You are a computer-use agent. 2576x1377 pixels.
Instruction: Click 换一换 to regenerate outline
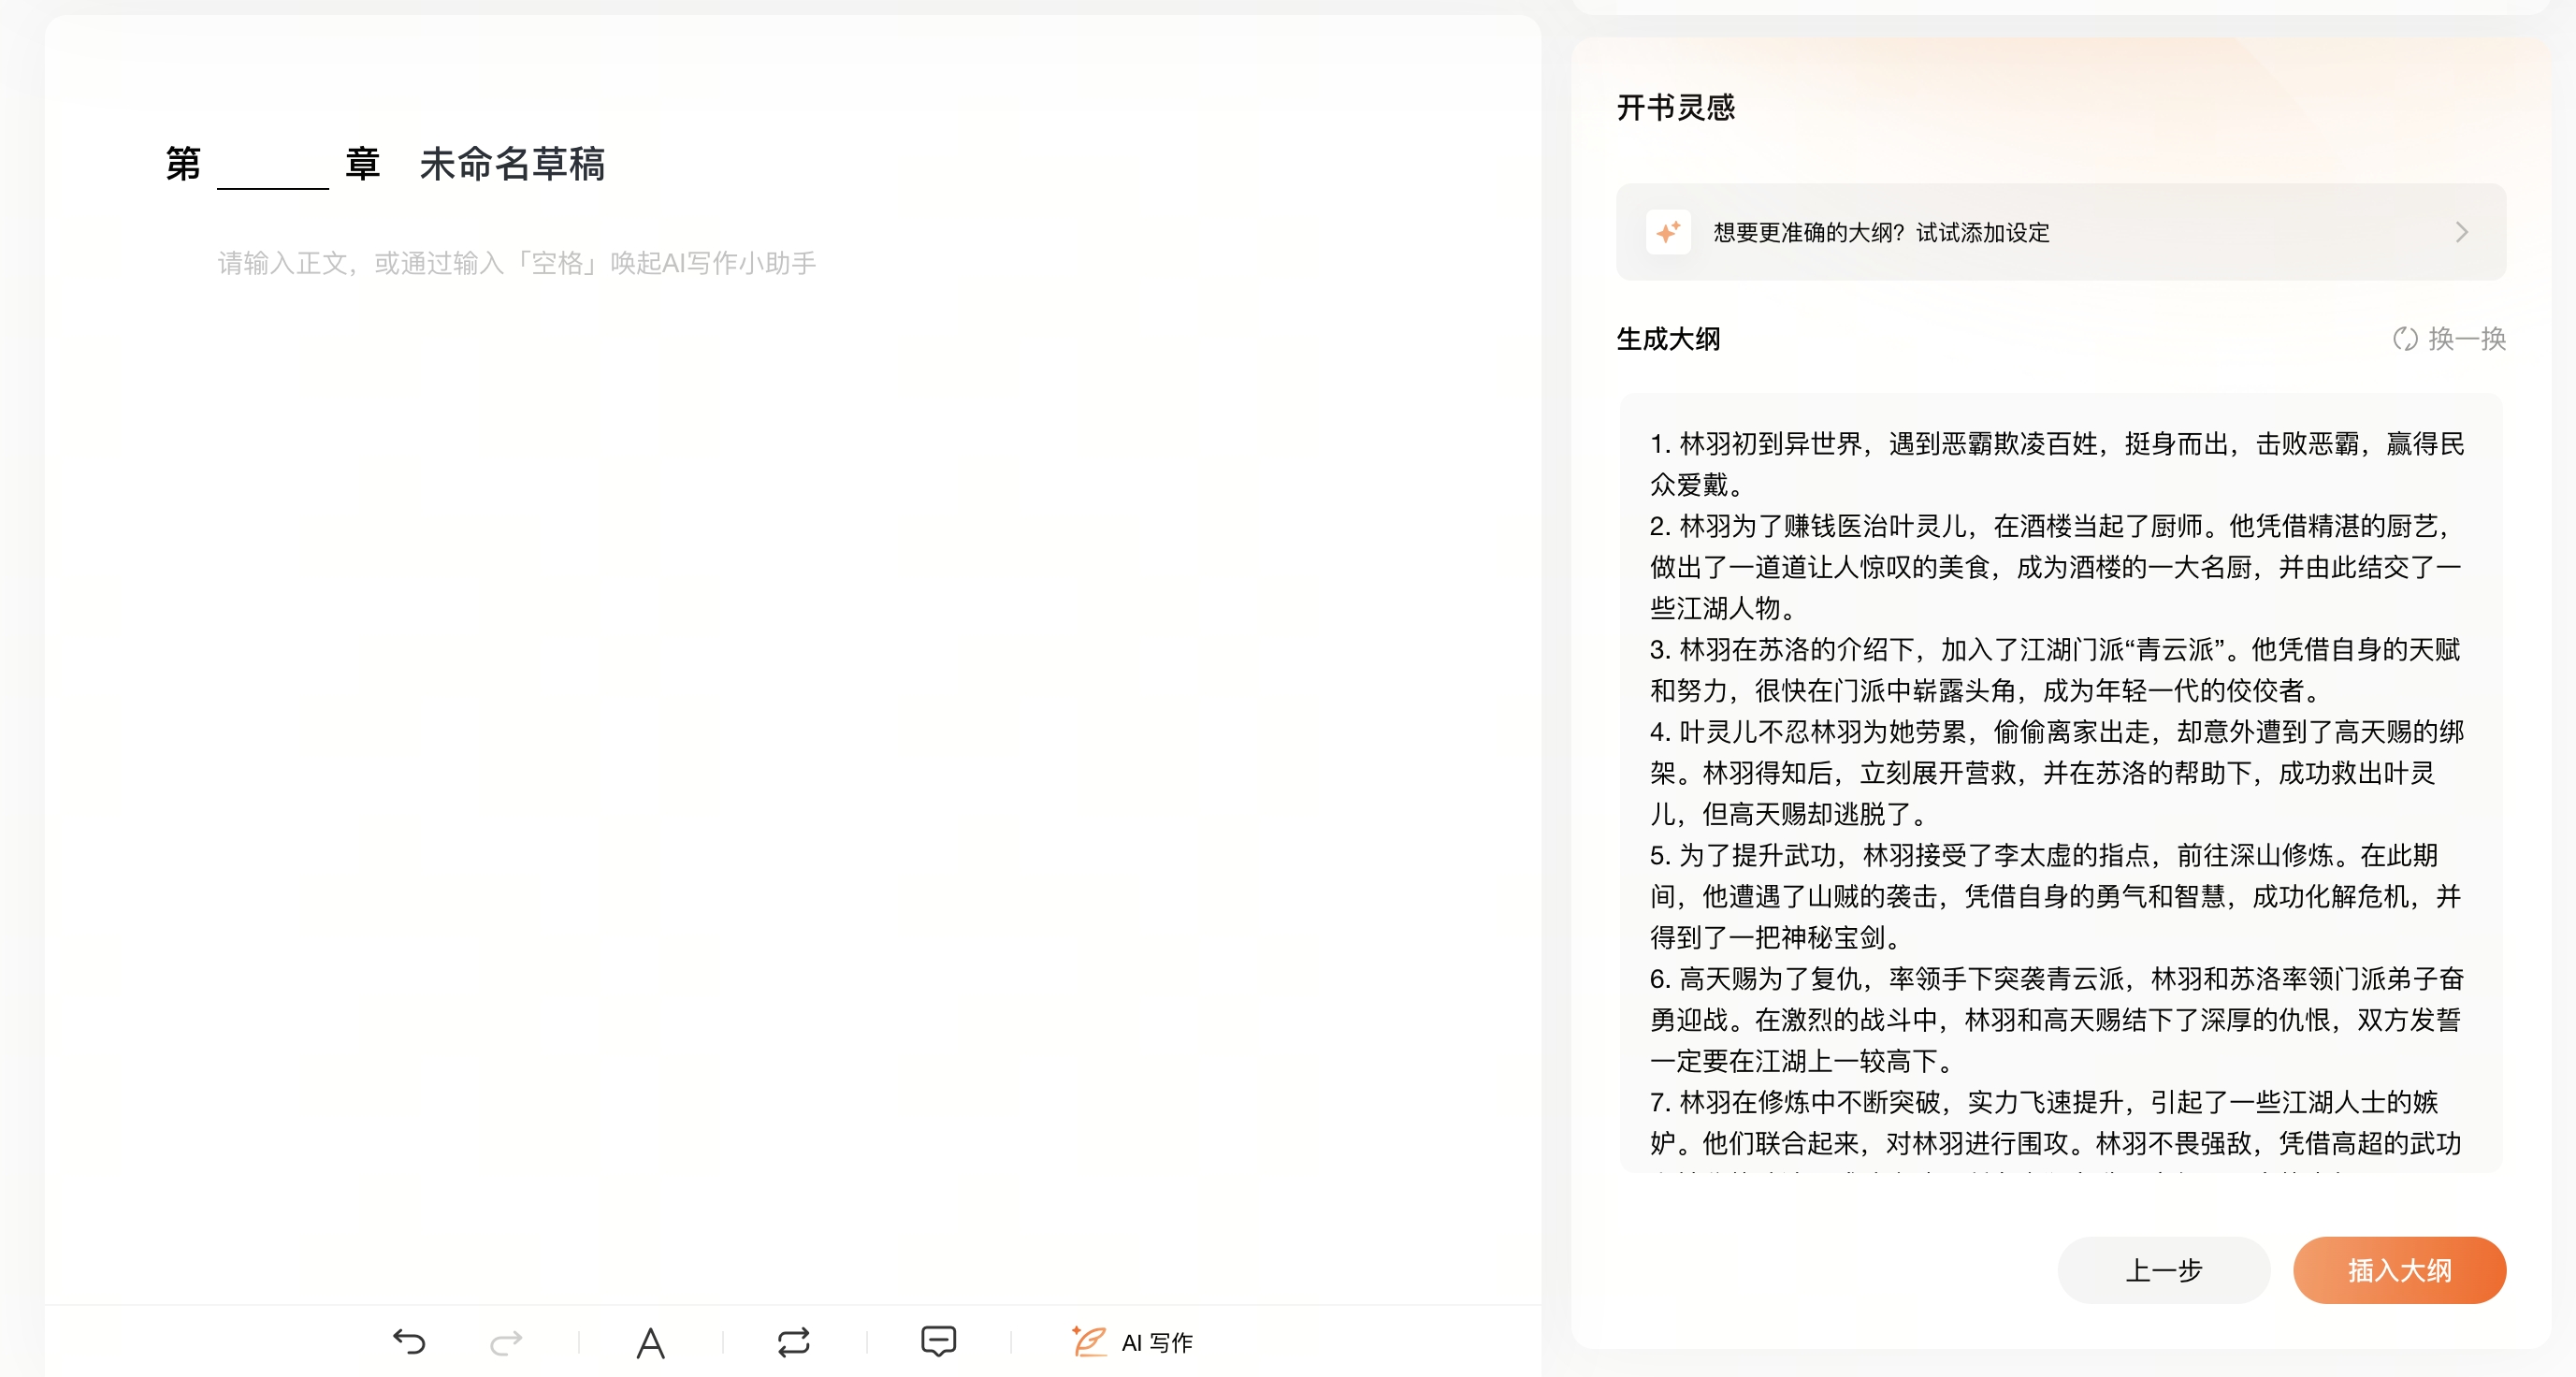pyautogui.click(x=2466, y=339)
